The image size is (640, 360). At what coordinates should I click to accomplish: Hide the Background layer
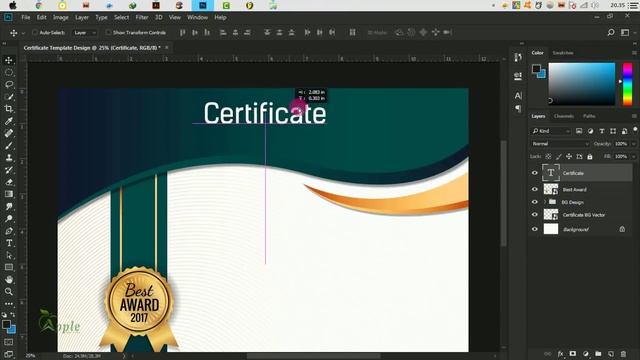tap(535, 229)
